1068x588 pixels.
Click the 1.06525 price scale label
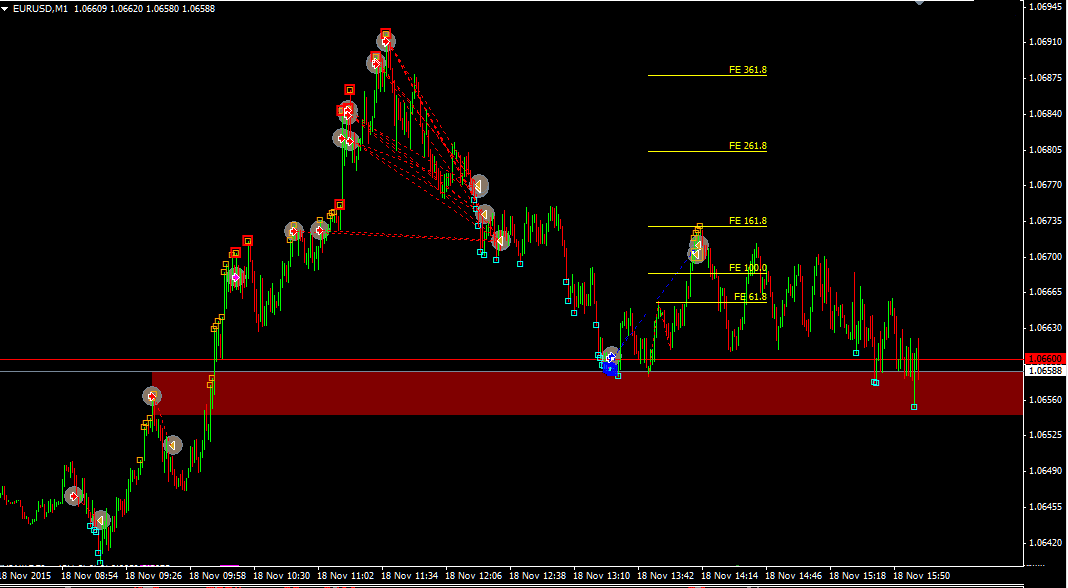[x=1046, y=435]
